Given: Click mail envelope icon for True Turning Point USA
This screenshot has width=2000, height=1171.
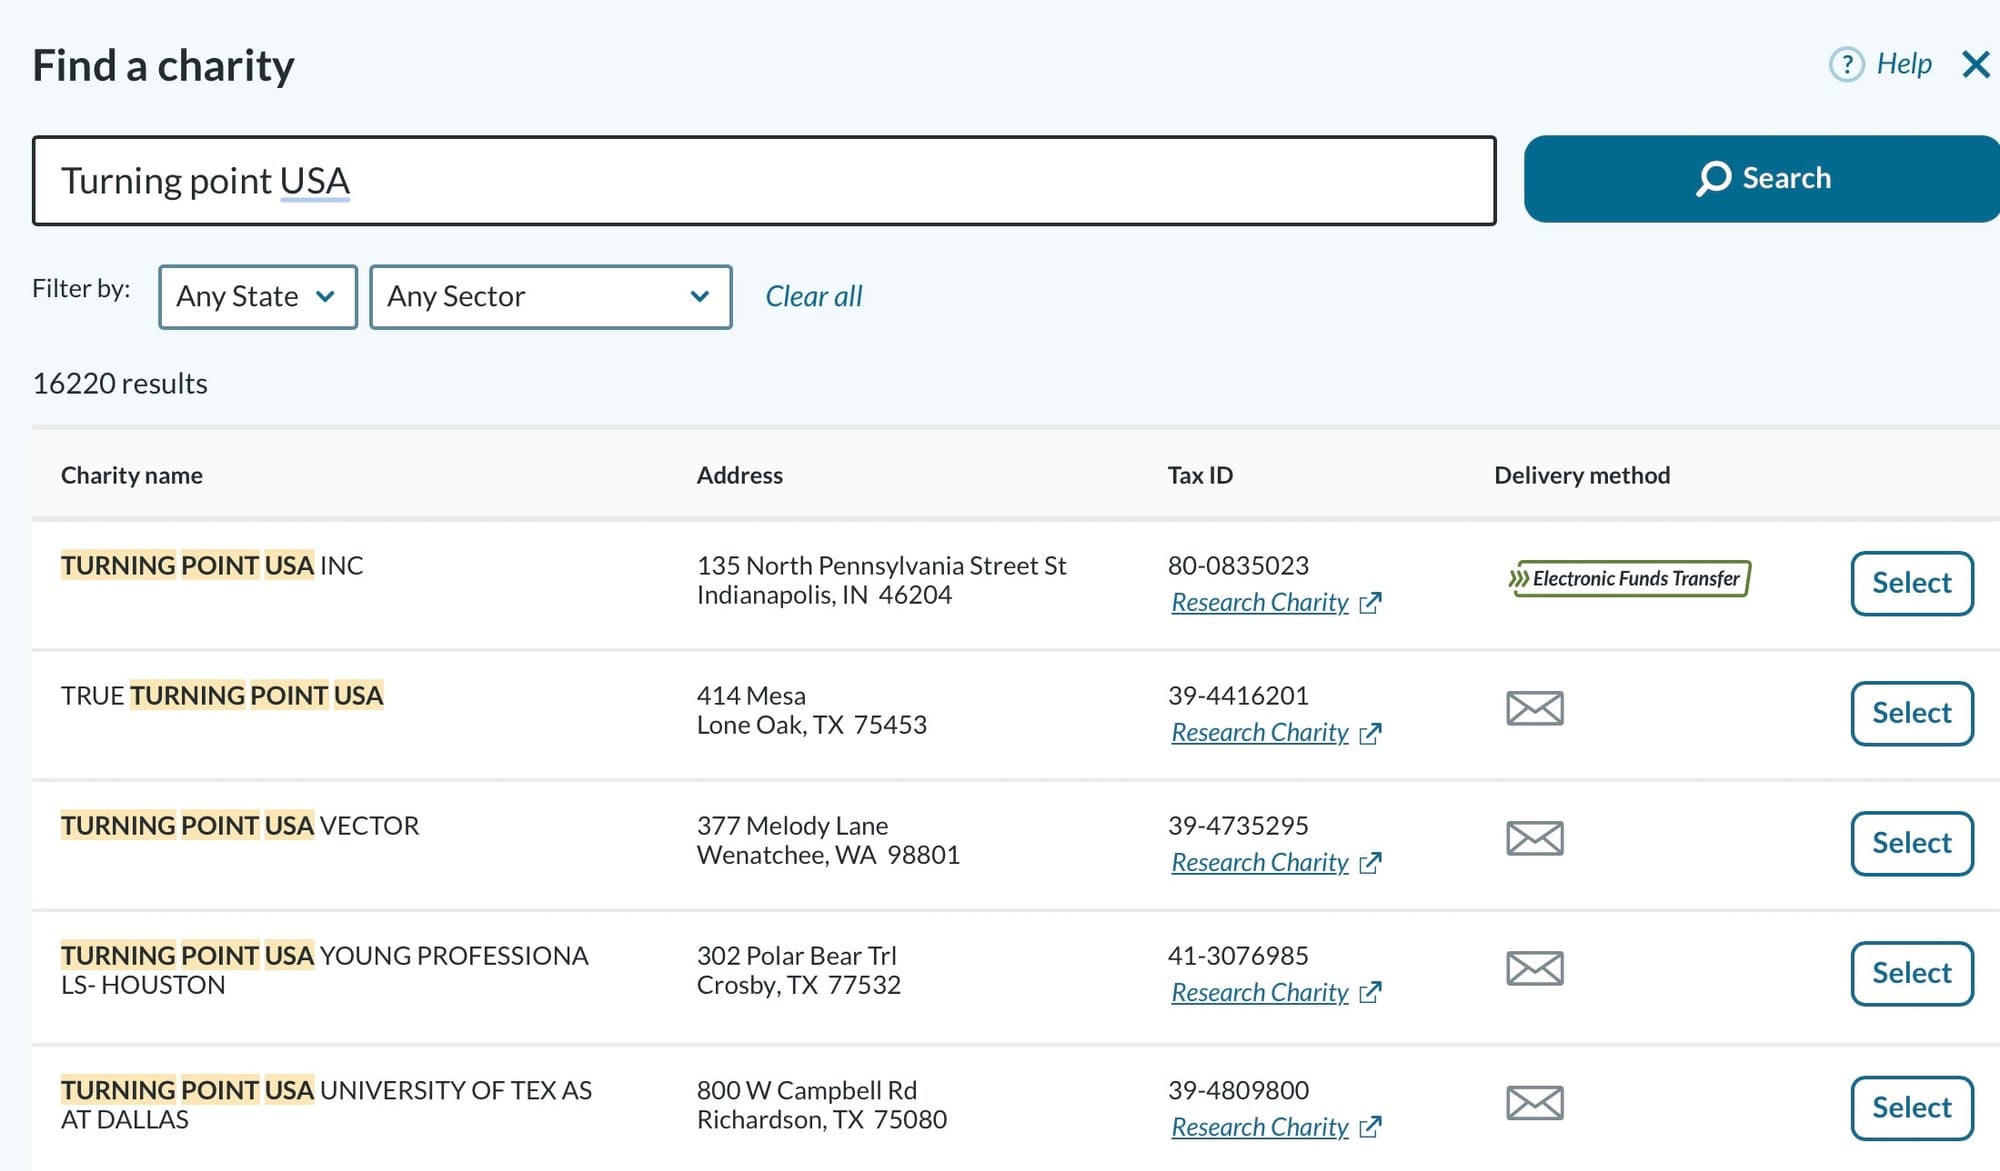Looking at the screenshot, I should click(1534, 709).
